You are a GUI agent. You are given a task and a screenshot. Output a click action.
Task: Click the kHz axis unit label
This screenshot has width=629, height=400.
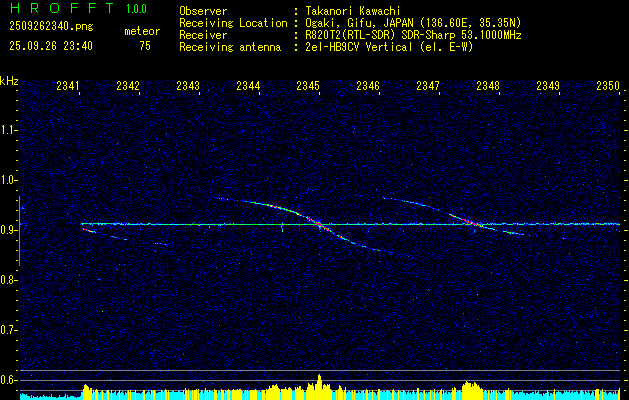point(9,81)
